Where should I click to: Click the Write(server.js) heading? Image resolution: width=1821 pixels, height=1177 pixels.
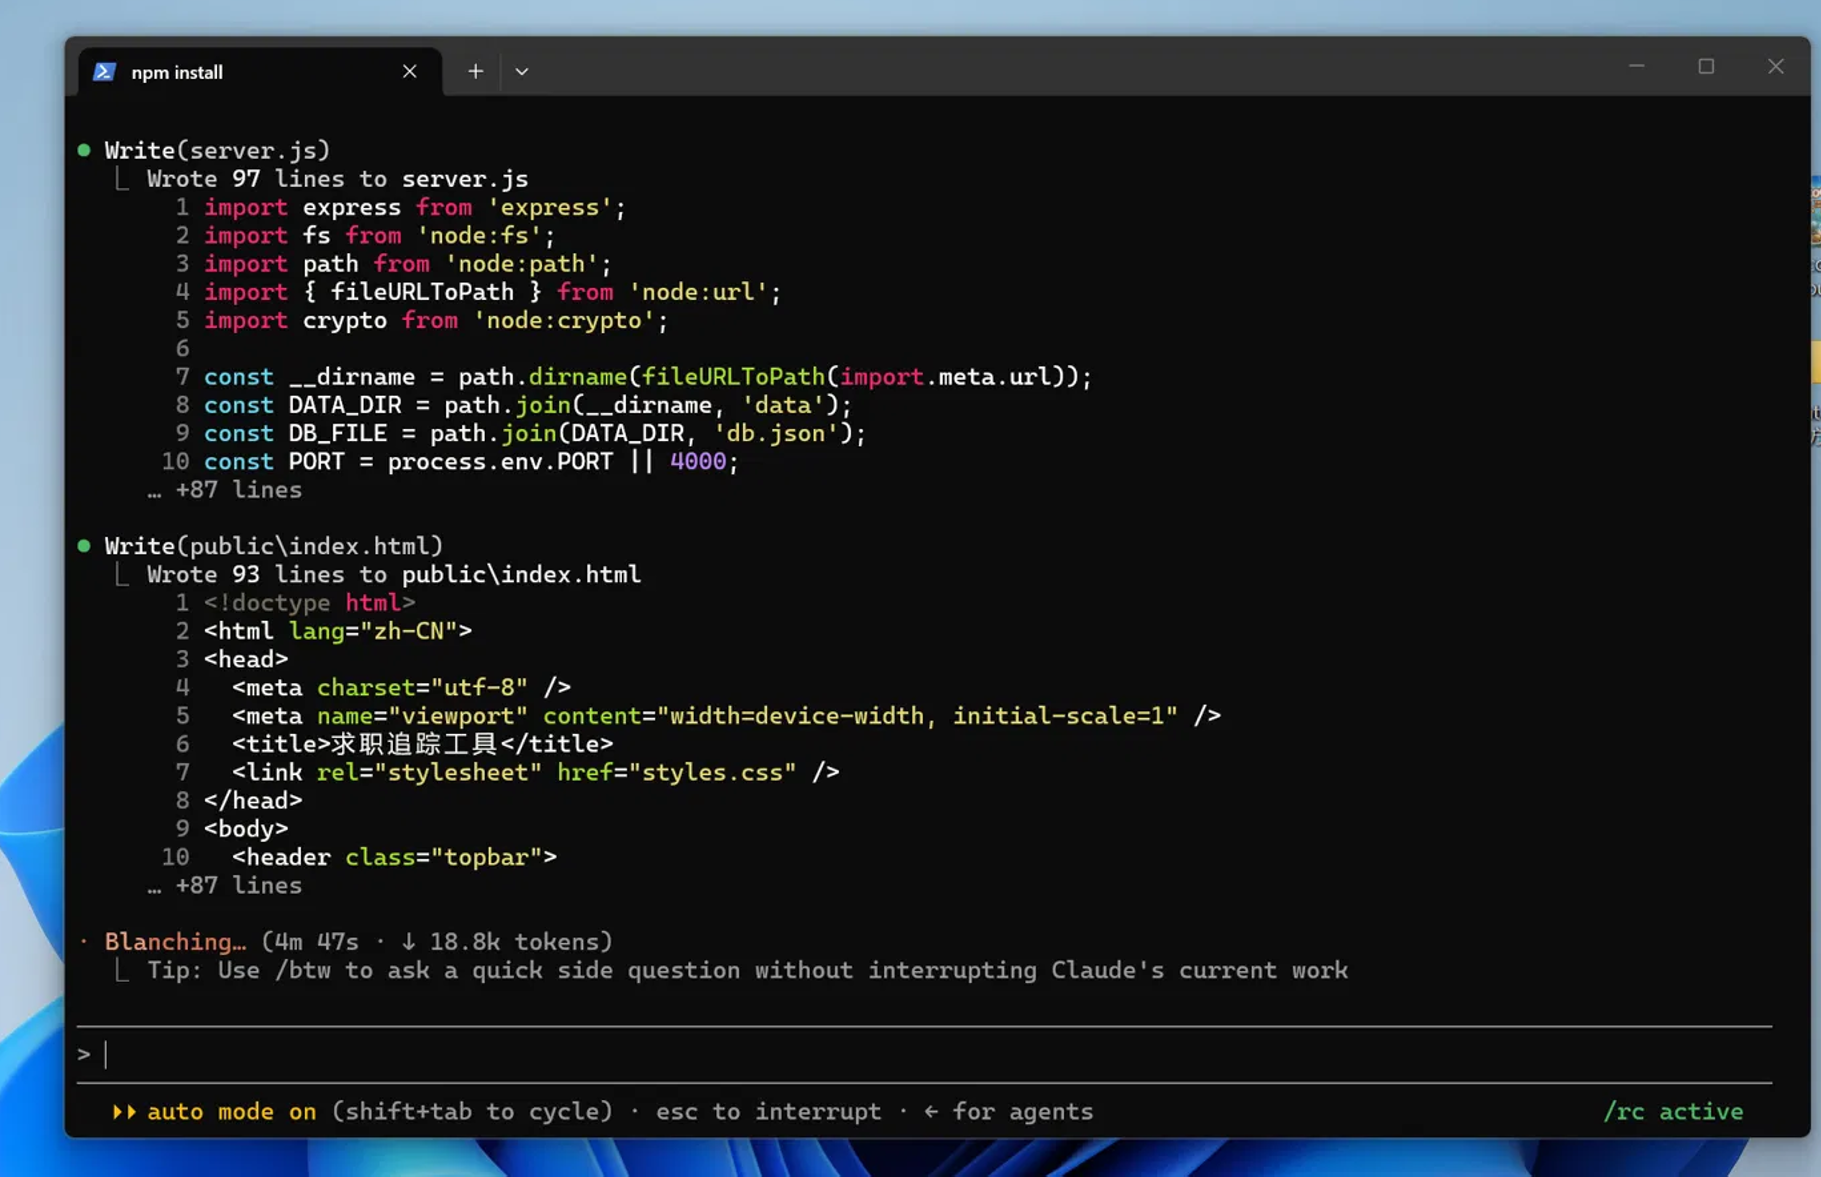(217, 150)
